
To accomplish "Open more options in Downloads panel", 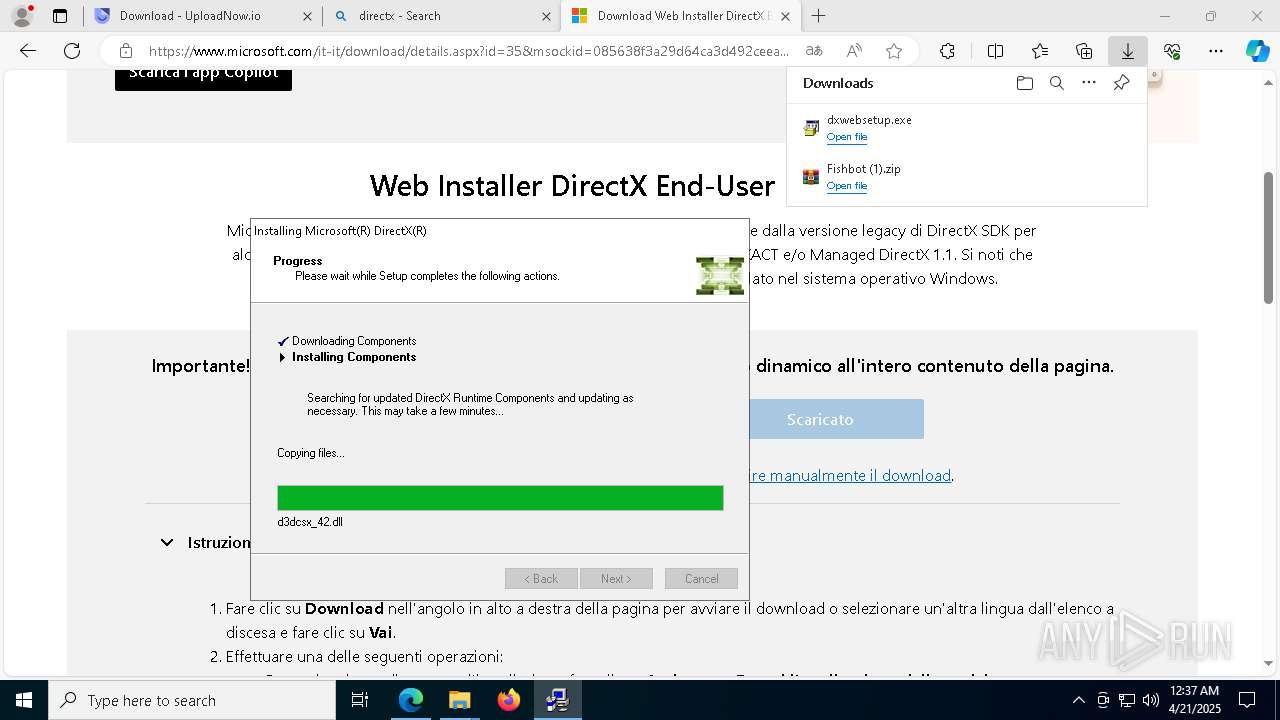I will point(1089,83).
